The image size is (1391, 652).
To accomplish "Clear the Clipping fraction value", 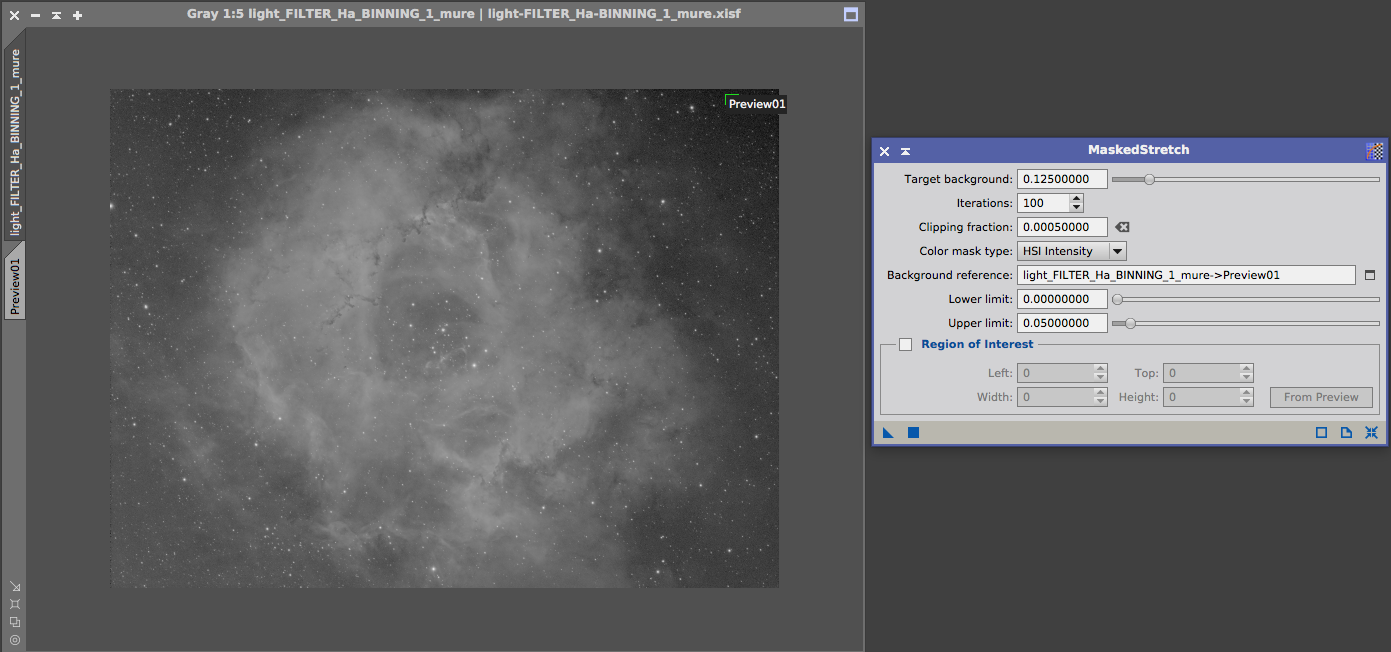I will pyautogui.click(x=1122, y=227).
